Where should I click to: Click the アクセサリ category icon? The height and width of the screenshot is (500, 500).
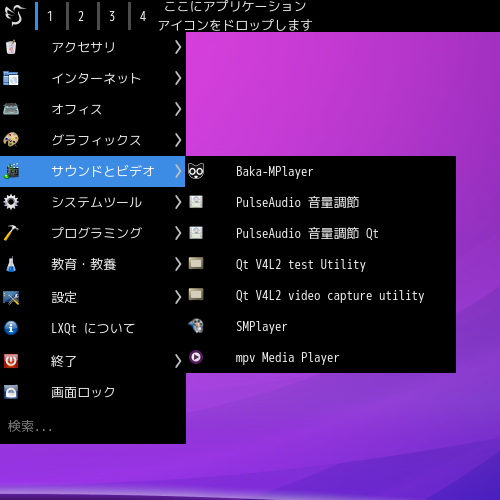pos(11,47)
